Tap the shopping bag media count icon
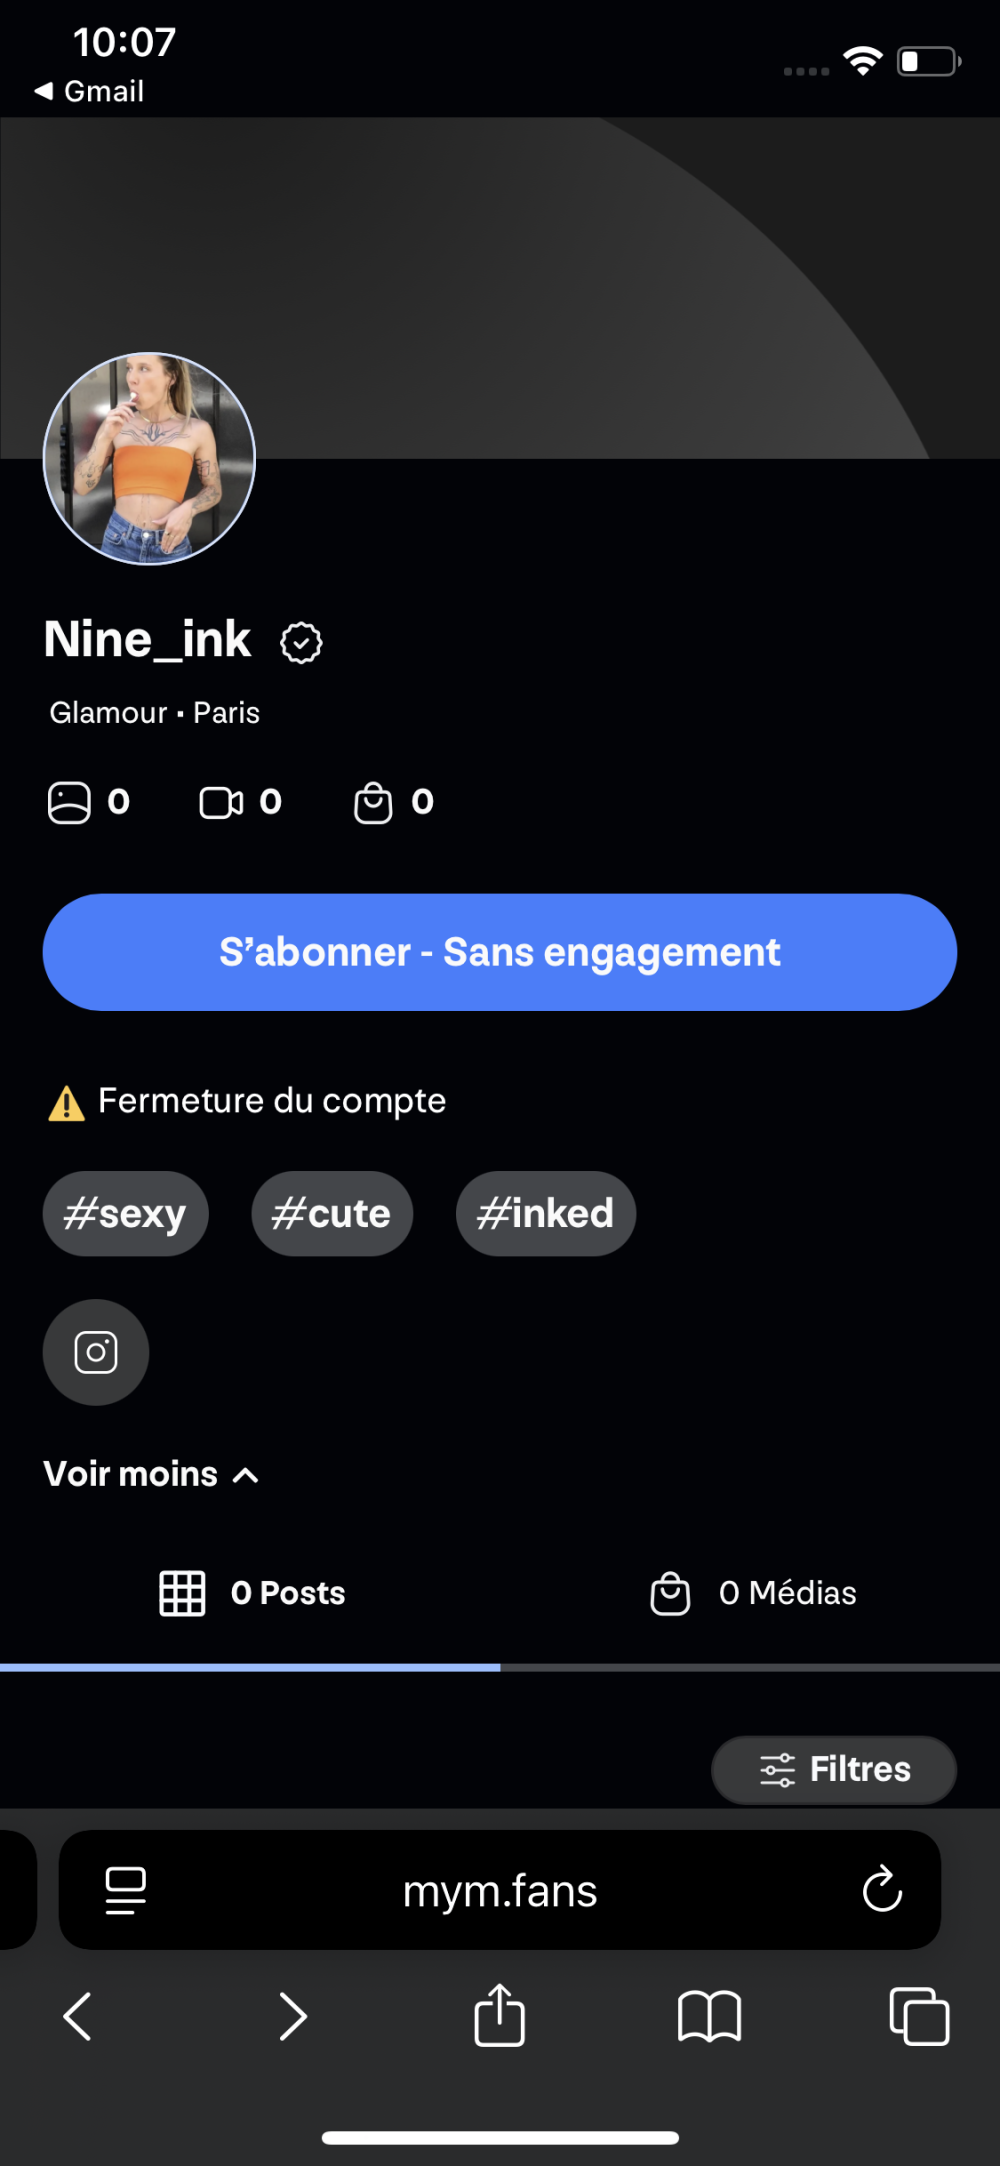The height and width of the screenshot is (2166, 1000). pyautogui.click(x=373, y=802)
